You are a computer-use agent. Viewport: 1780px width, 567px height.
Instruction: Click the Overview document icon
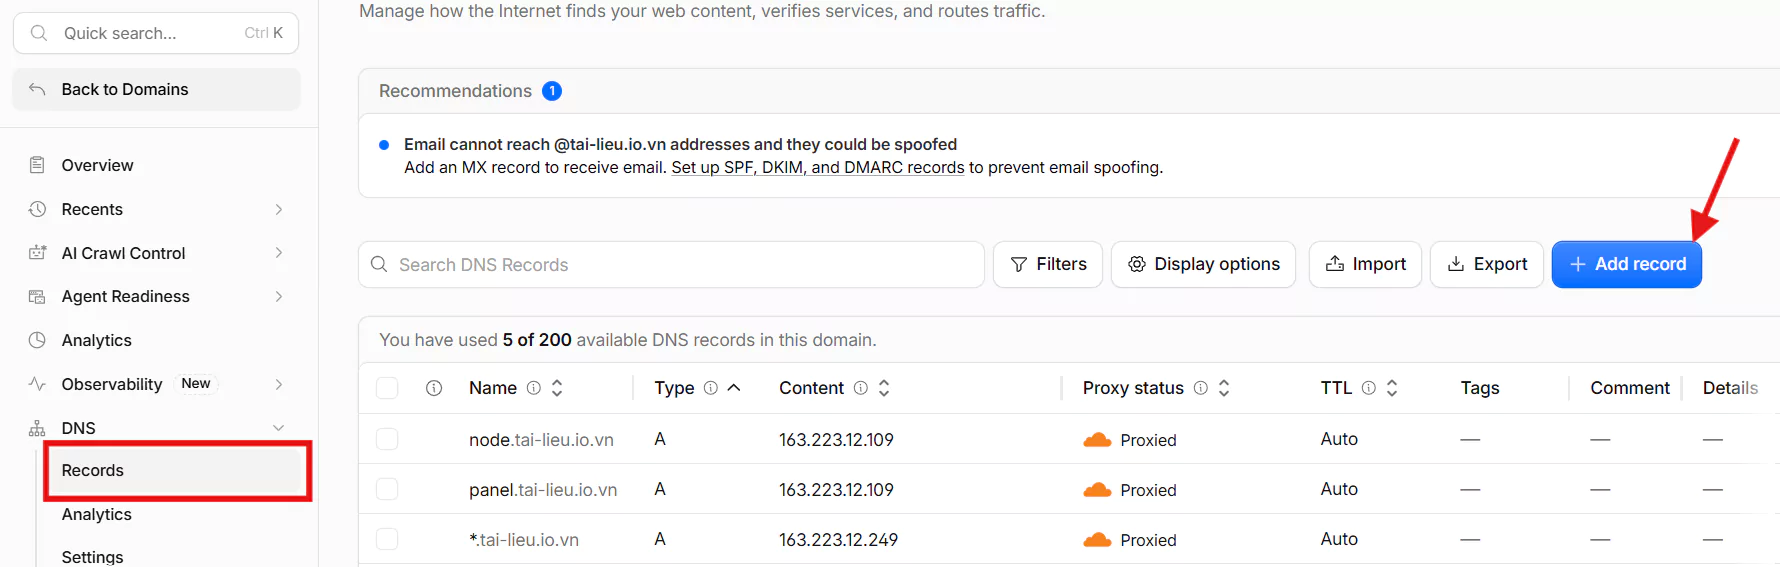click(x=37, y=165)
